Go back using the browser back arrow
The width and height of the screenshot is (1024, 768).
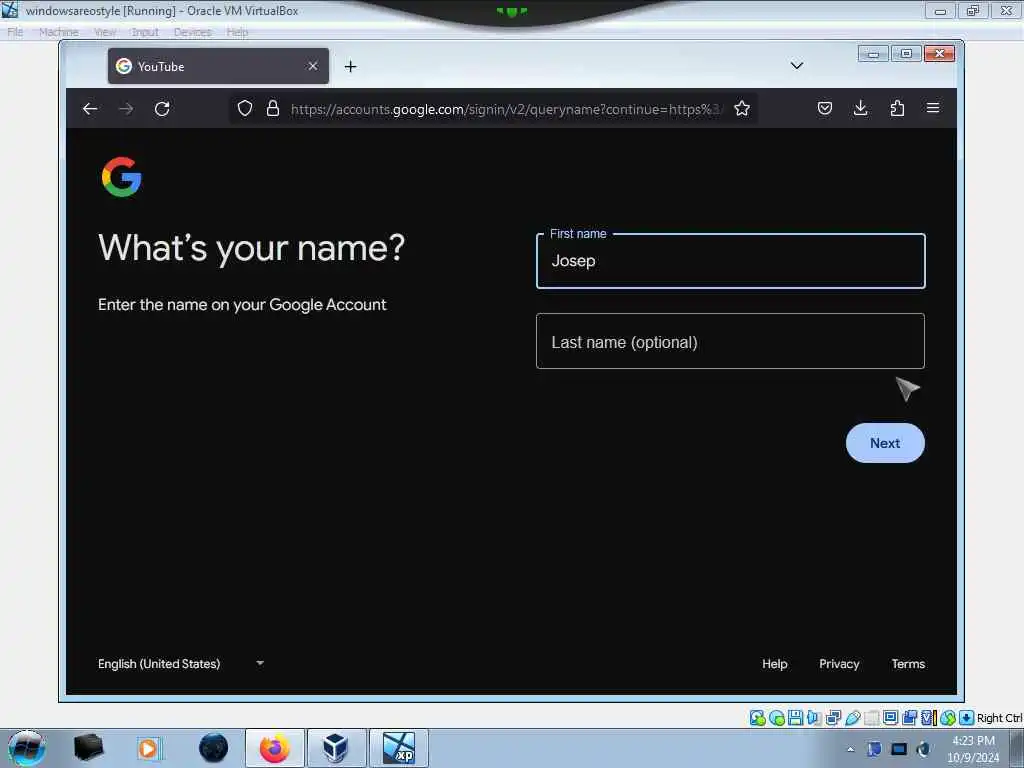(90, 108)
